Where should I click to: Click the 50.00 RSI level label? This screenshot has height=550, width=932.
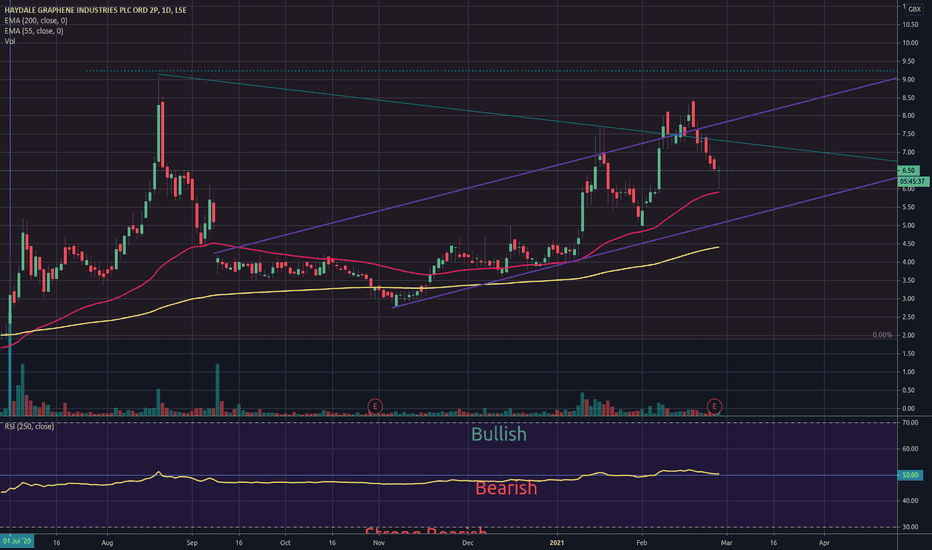pos(910,475)
